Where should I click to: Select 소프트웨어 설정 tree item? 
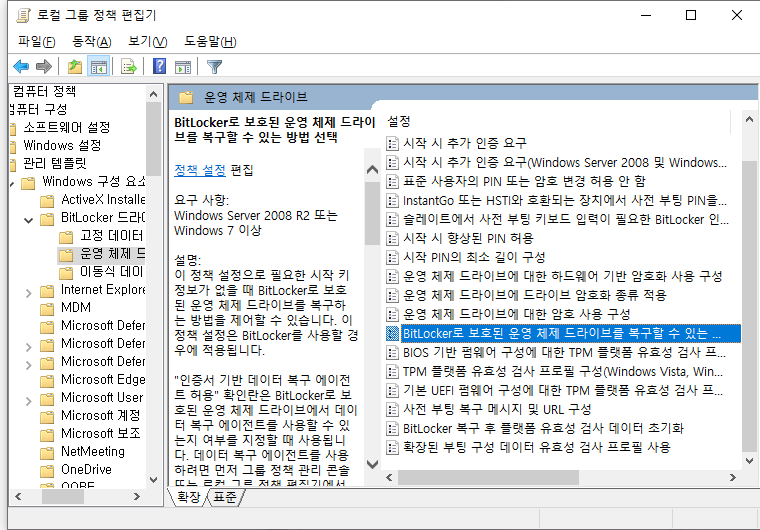pyautogui.click(x=66, y=128)
